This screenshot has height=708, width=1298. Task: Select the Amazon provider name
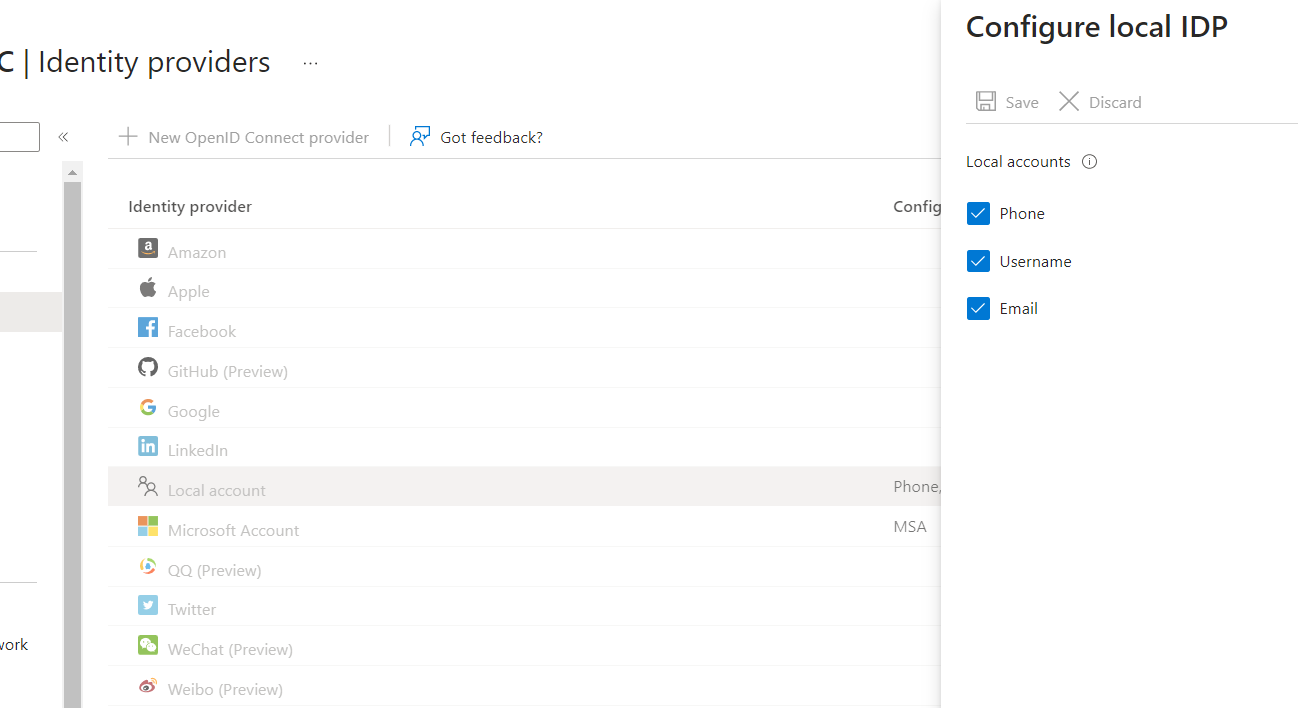click(197, 252)
